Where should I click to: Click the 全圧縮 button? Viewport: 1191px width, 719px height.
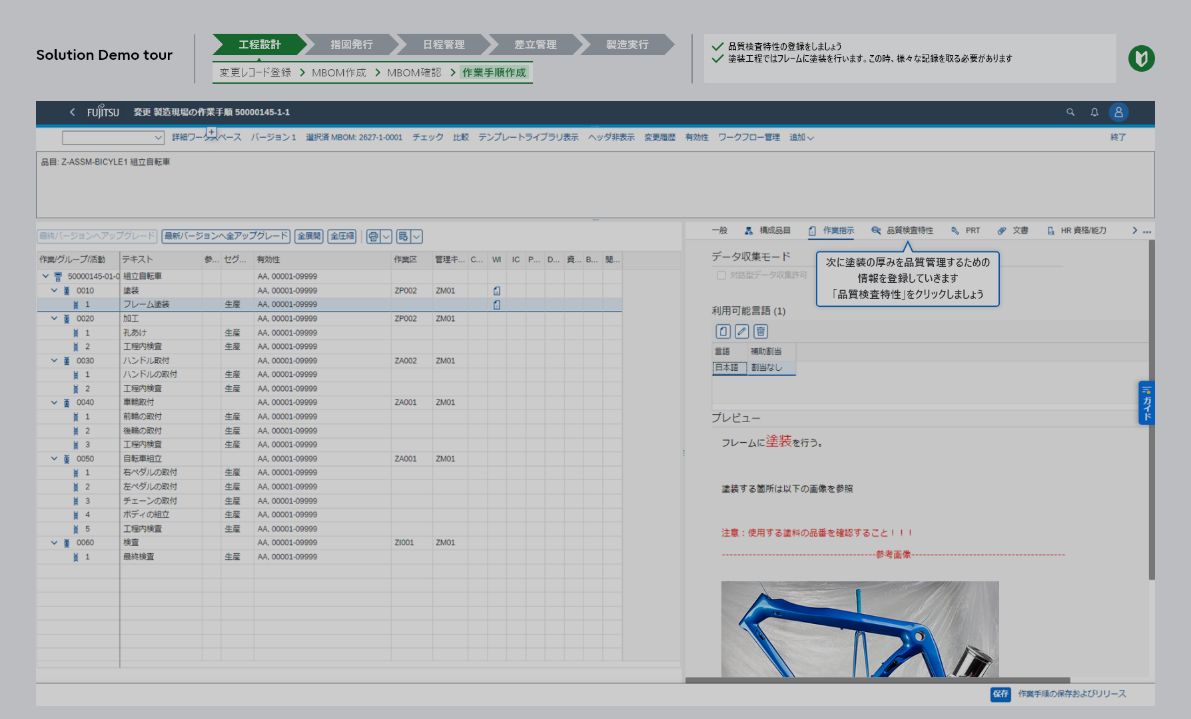click(x=342, y=236)
